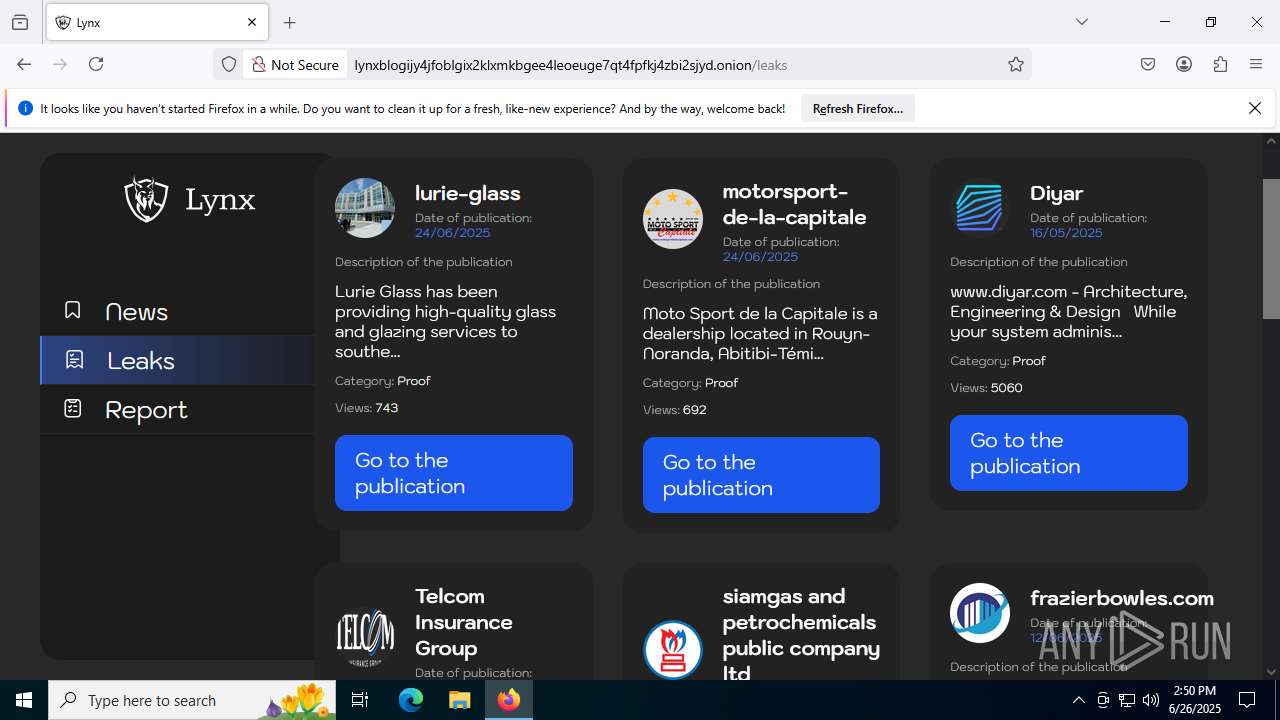Click the Diyar logo thumbnail
The width and height of the screenshot is (1280, 720).
[x=980, y=208]
